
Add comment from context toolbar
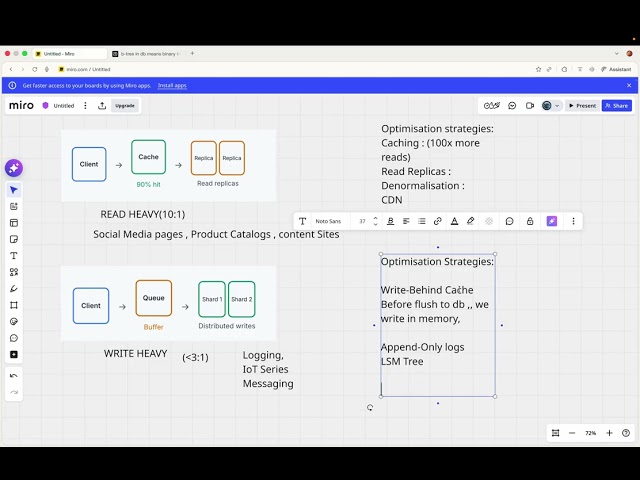(x=509, y=221)
